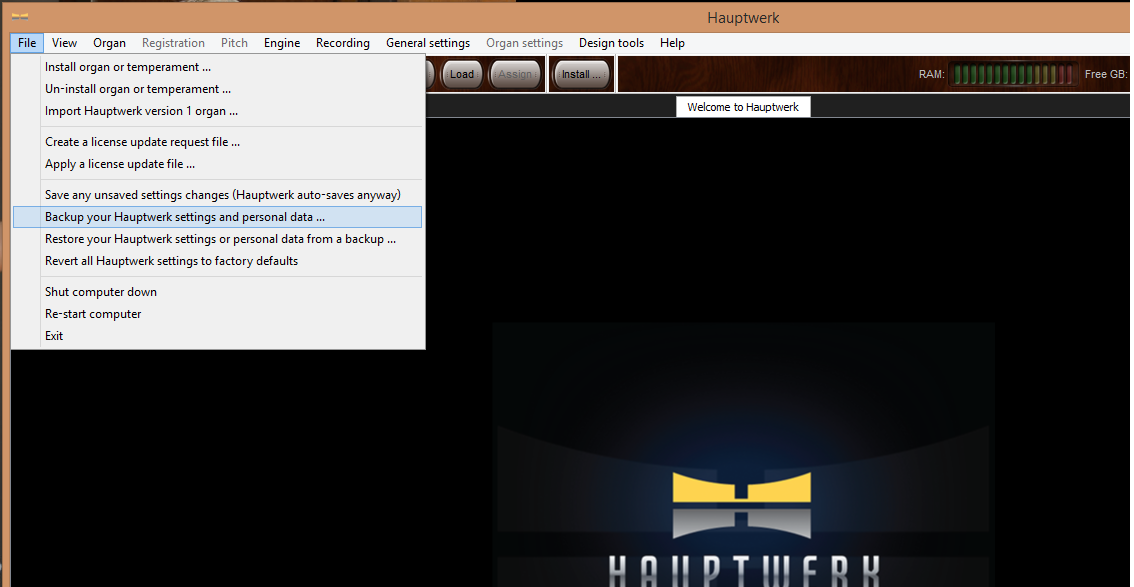Open the General settings menu
The height and width of the screenshot is (587, 1134).
427,43
